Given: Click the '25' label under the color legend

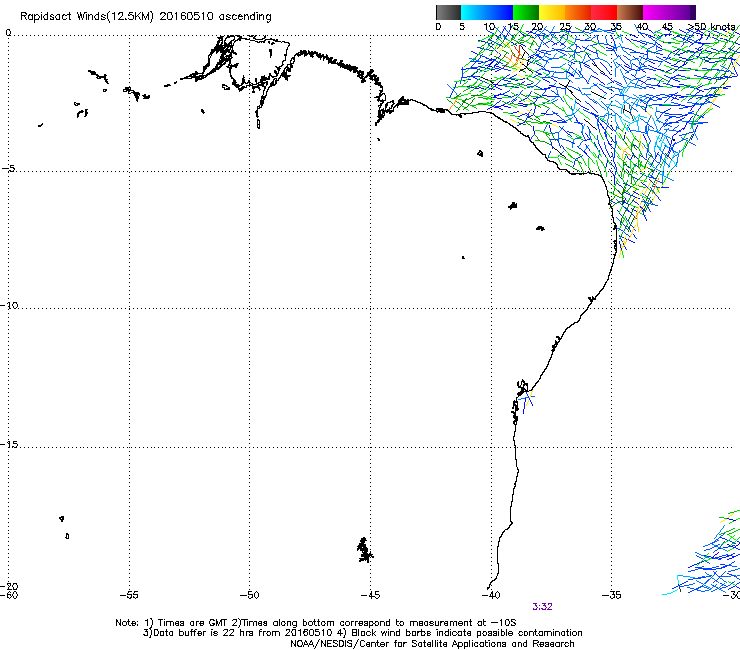Looking at the screenshot, I should pyautogui.click(x=565, y=27).
